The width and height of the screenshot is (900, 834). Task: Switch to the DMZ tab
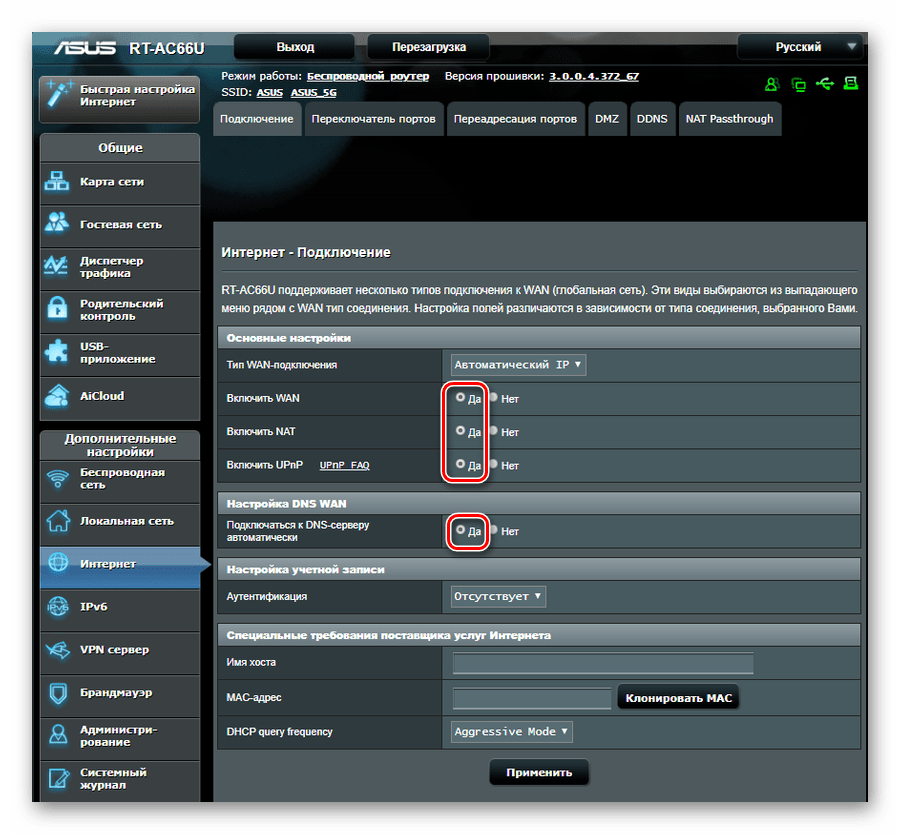(607, 119)
